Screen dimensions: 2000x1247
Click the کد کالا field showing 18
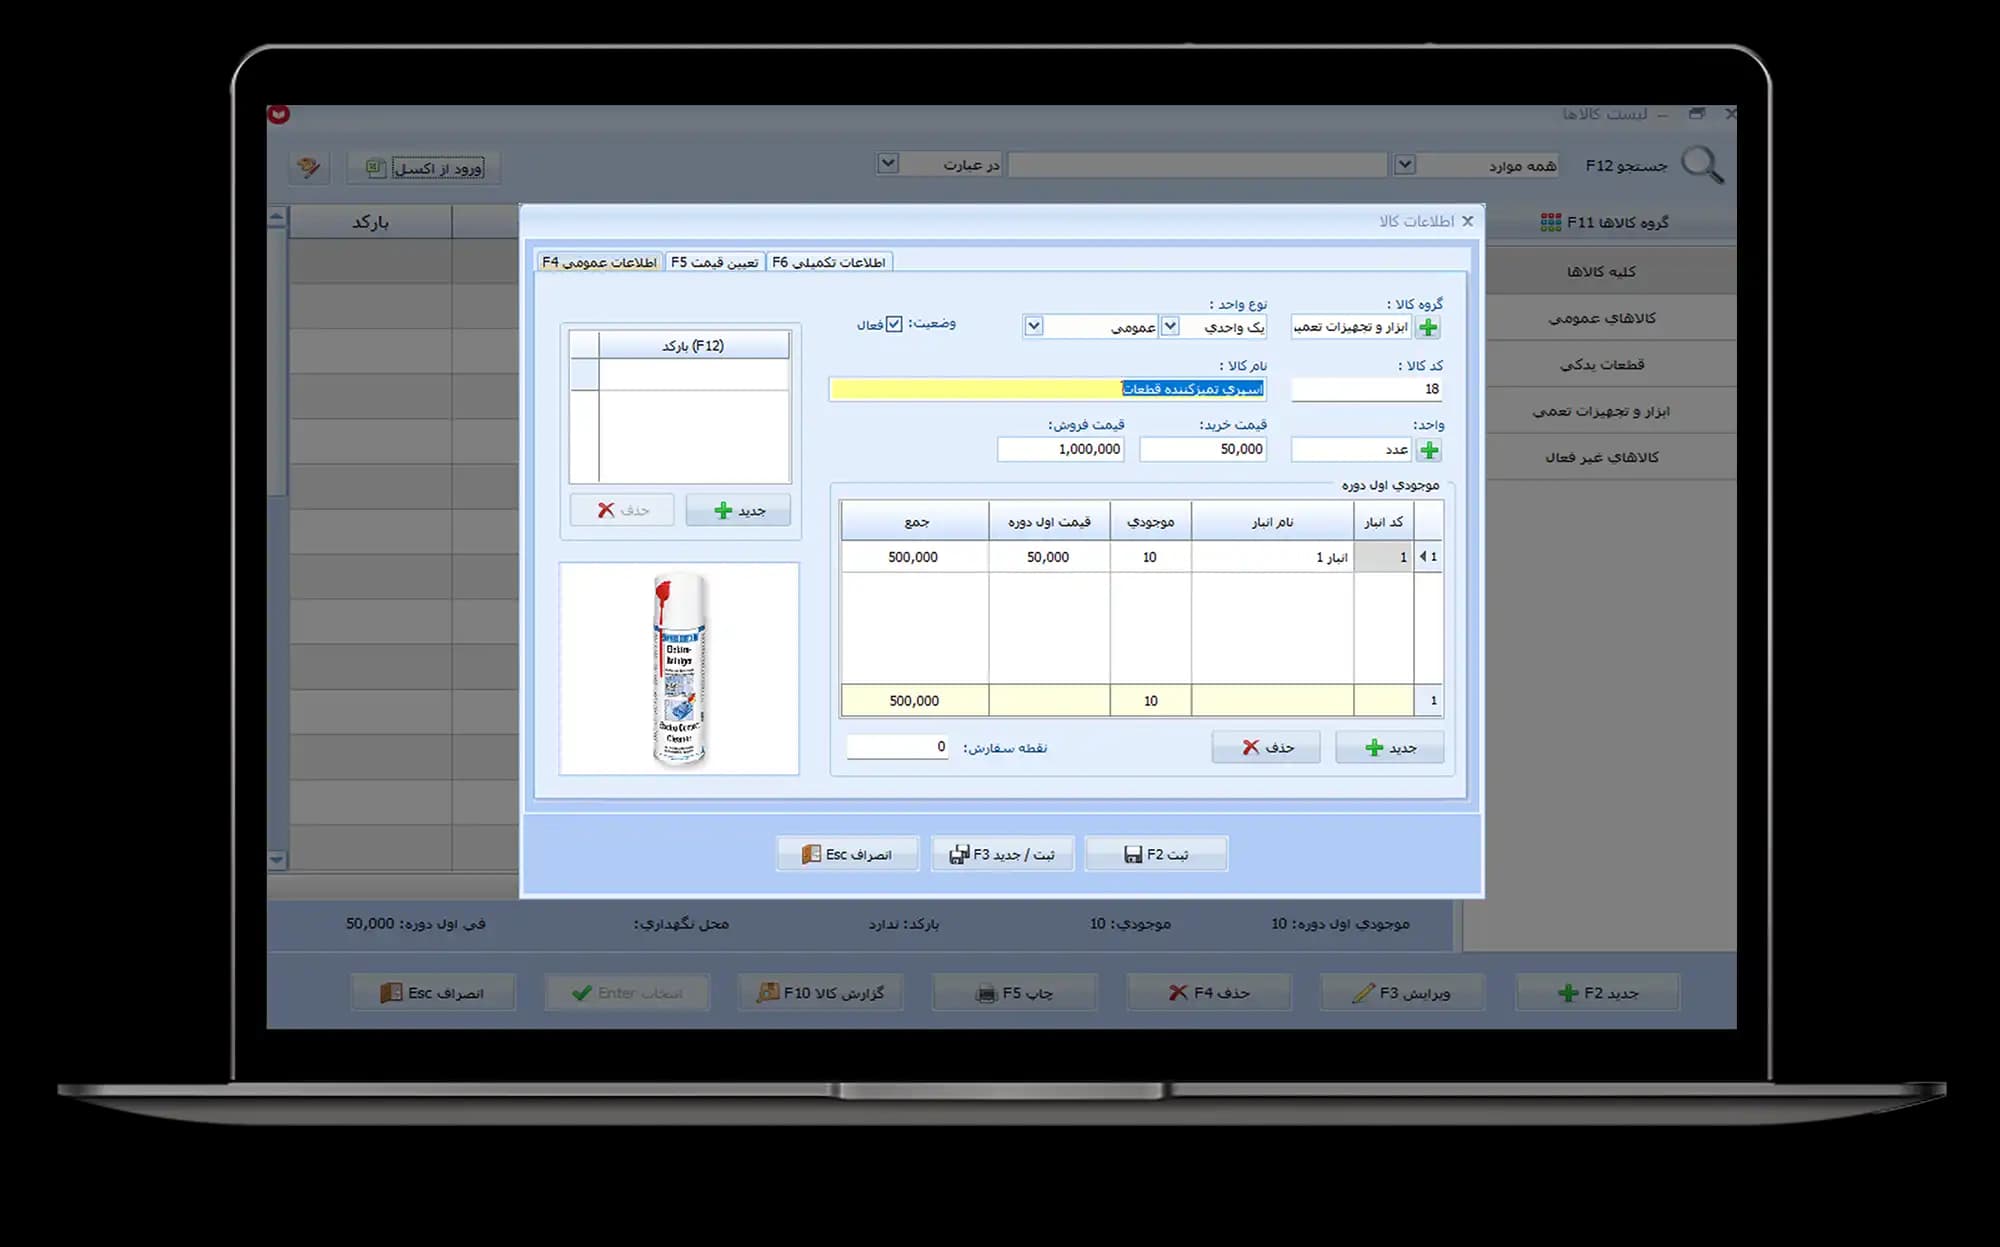[x=1366, y=389]
